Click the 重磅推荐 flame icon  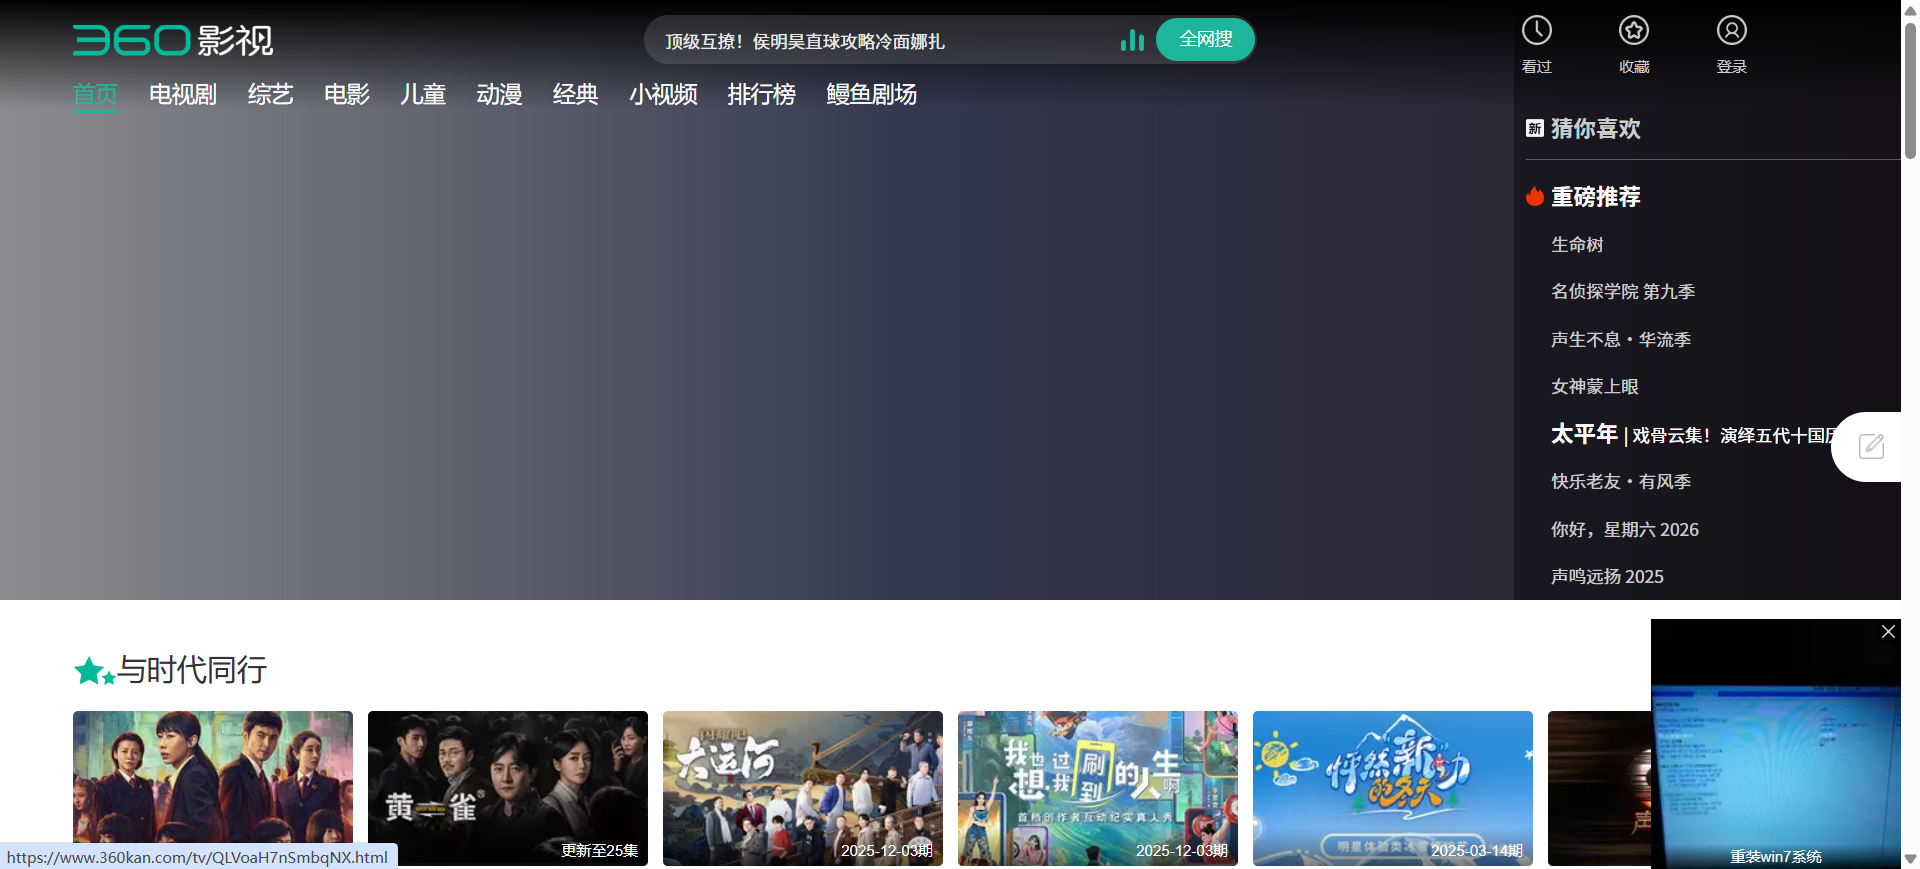click(1535, 196)
